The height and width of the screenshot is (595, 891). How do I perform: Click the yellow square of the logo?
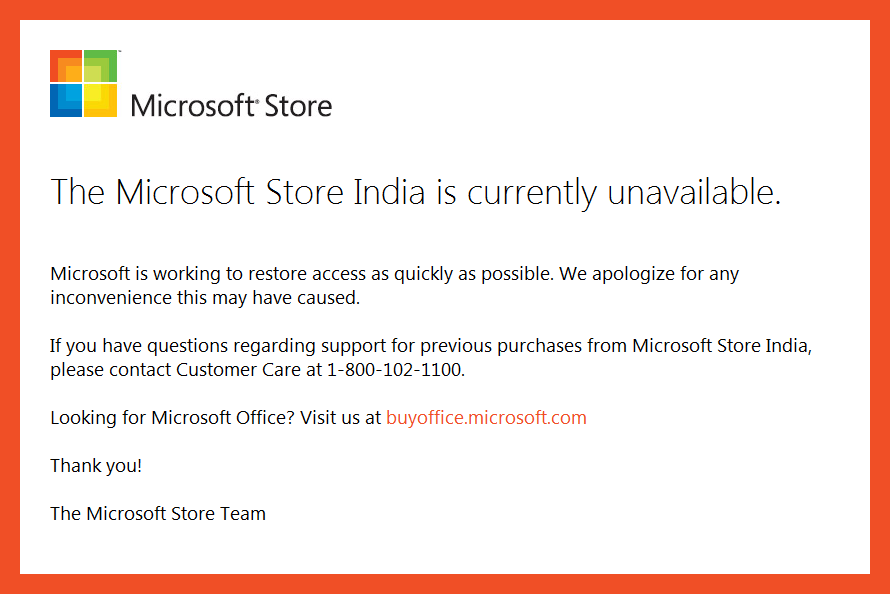(x=101, y=101)
